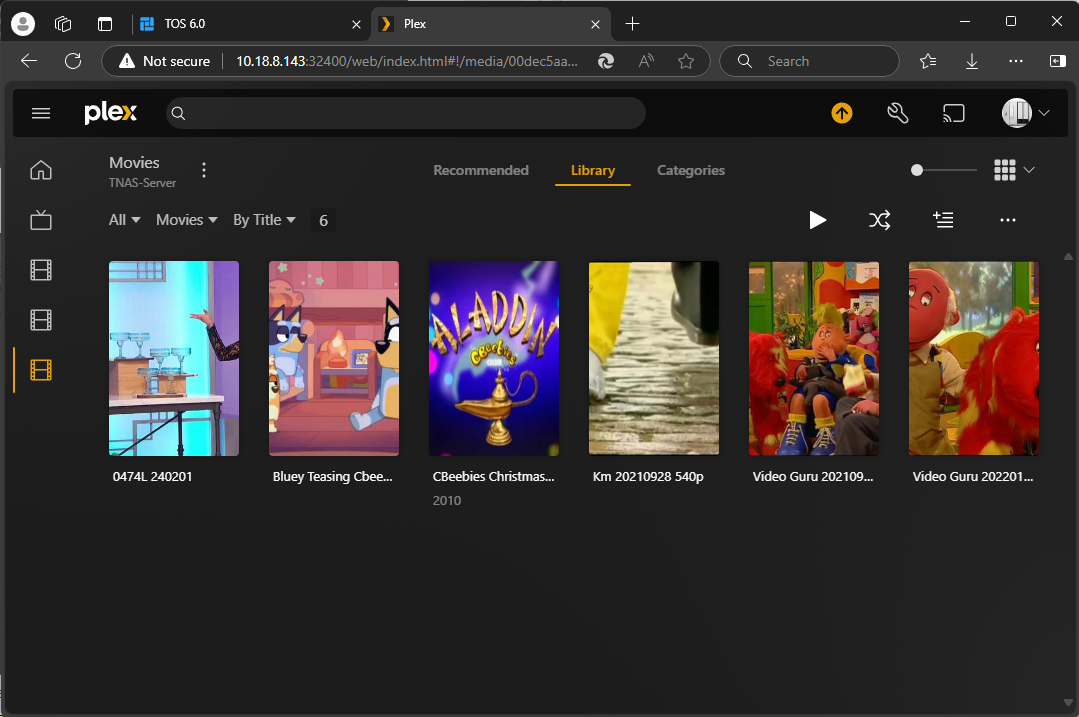Viewport: 1079px width, 717px height.
Task: Open the second film library sidebar icon
Action: pyautogui.click(x=41, y=320)
